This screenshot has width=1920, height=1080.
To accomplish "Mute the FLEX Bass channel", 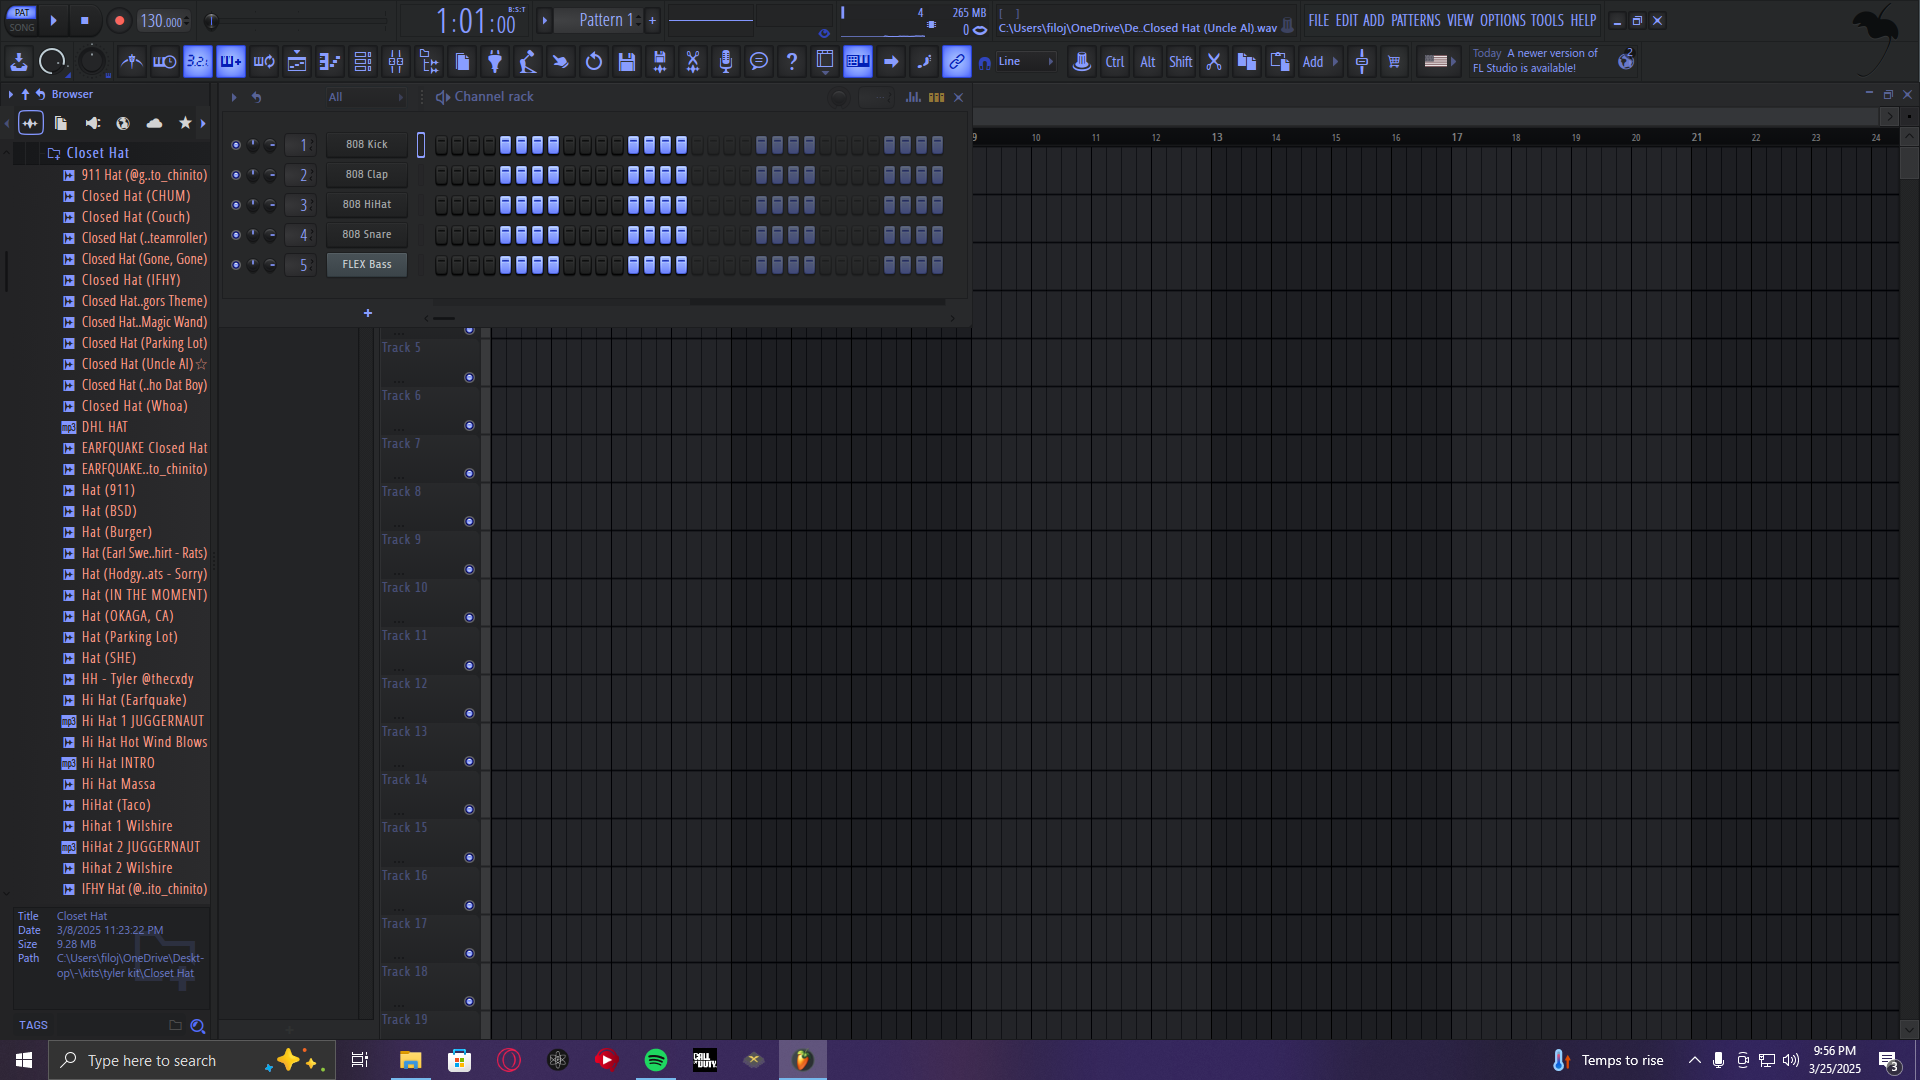I will pos(236,265).
